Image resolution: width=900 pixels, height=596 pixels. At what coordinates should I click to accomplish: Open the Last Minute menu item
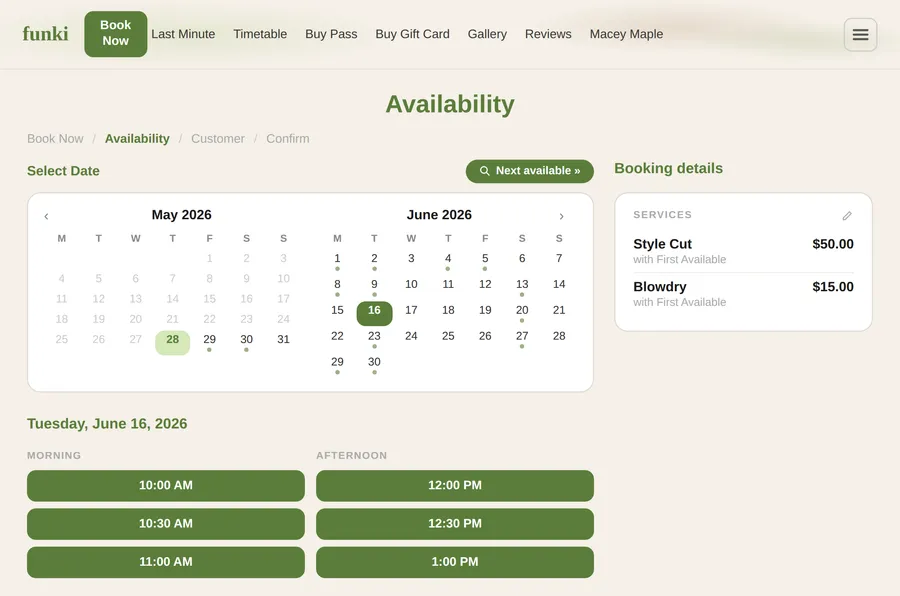point(183,34)
